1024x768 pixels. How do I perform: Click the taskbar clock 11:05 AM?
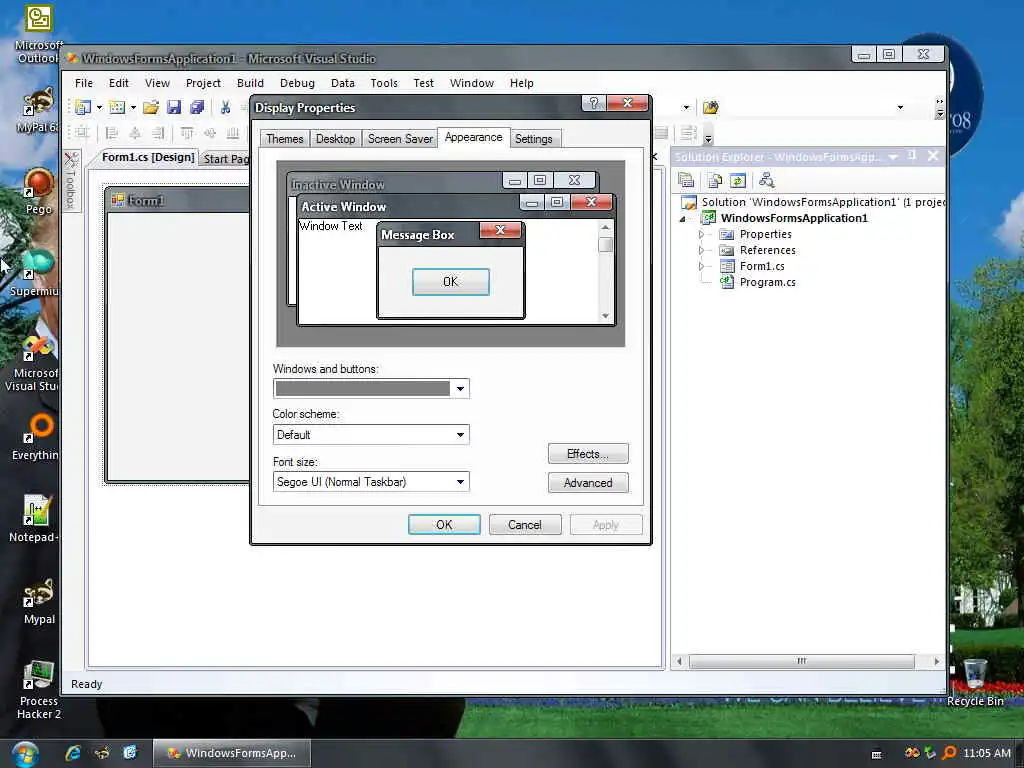pyautogui.click(x=987, y=753)
